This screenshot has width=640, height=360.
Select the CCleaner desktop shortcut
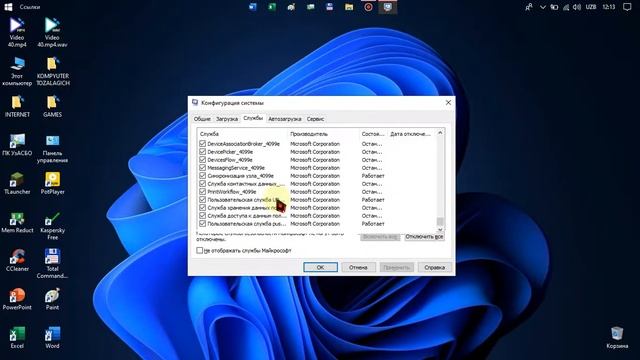pos(17,260)
